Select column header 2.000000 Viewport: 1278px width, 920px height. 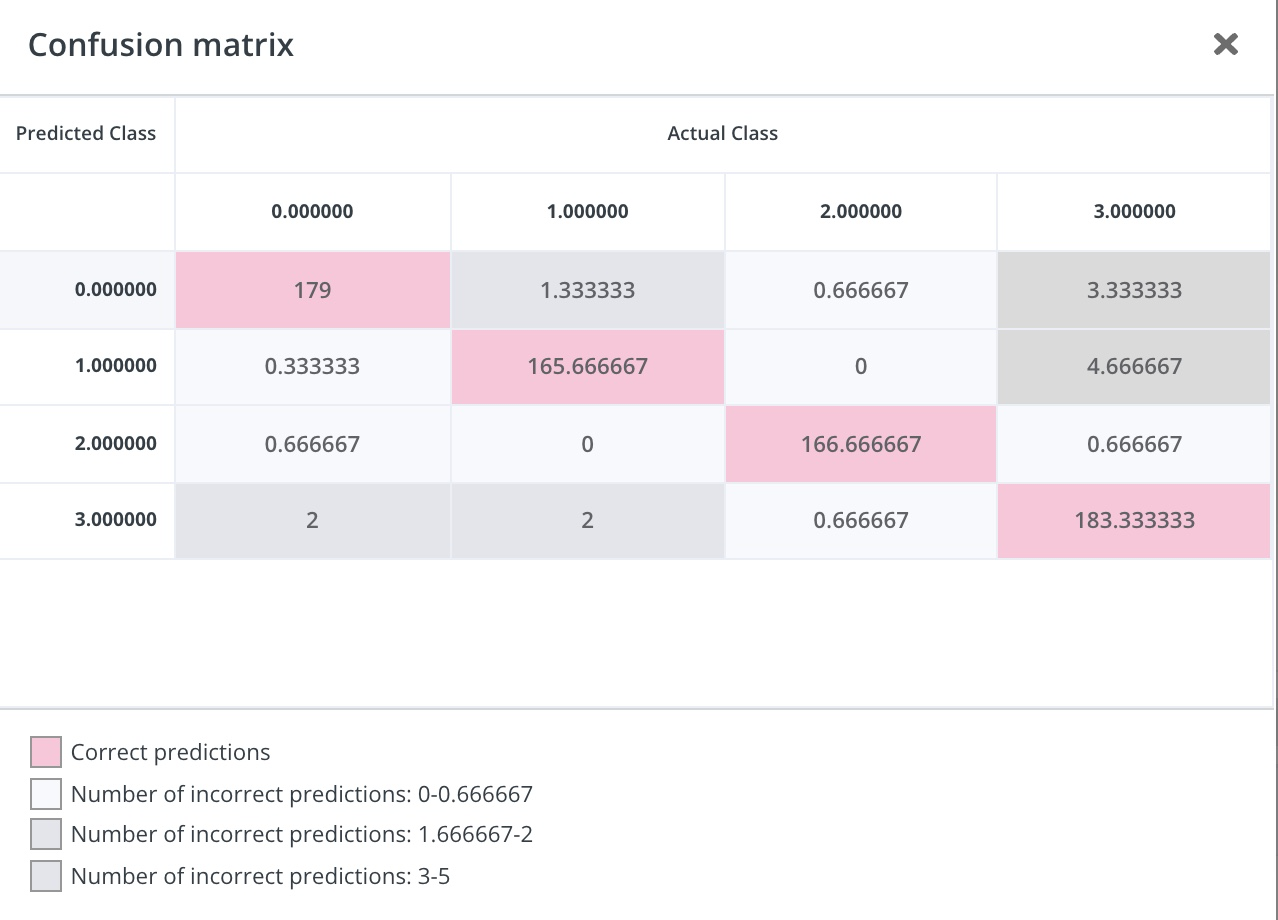860,211
